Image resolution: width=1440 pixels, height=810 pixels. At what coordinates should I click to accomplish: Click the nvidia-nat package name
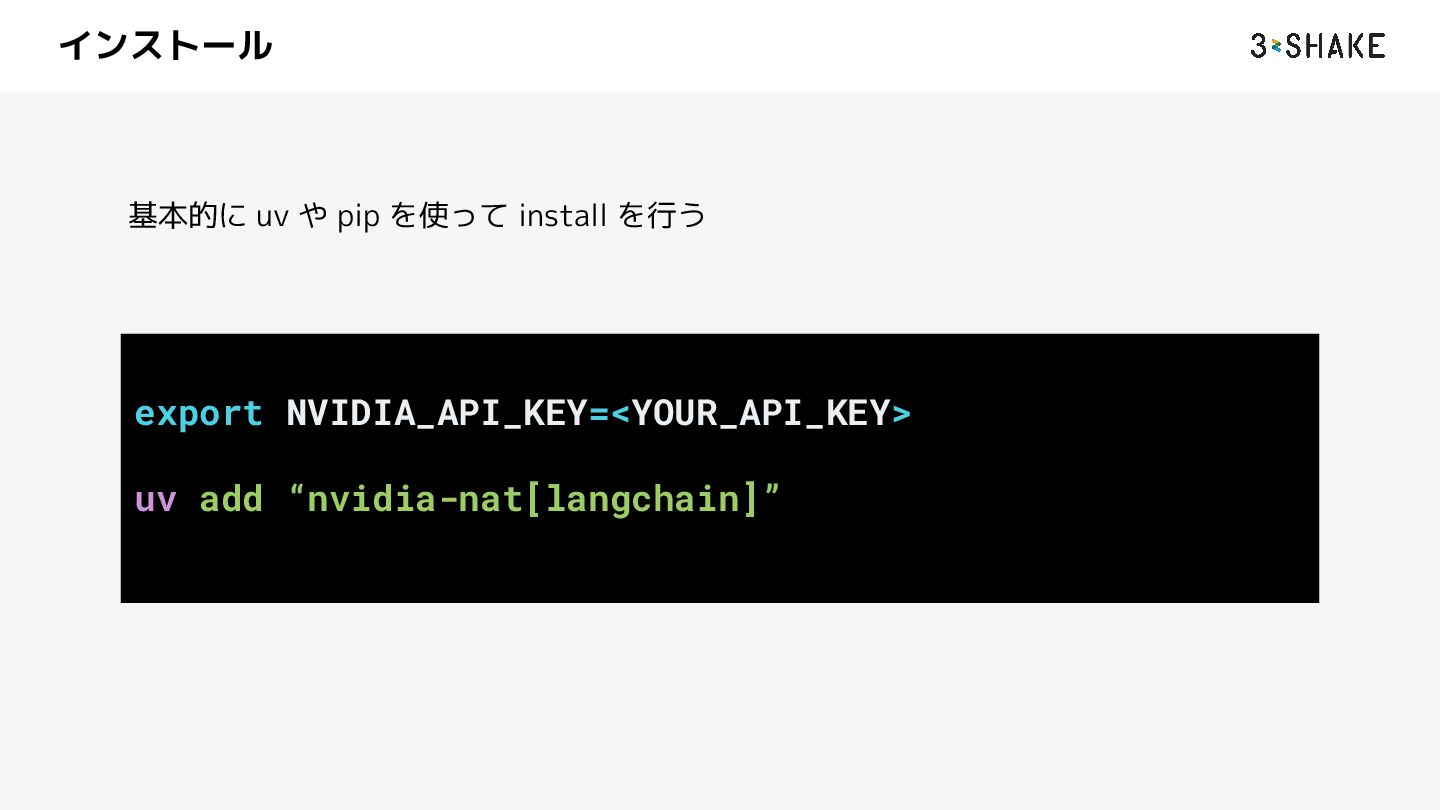(x=414, y=498)
